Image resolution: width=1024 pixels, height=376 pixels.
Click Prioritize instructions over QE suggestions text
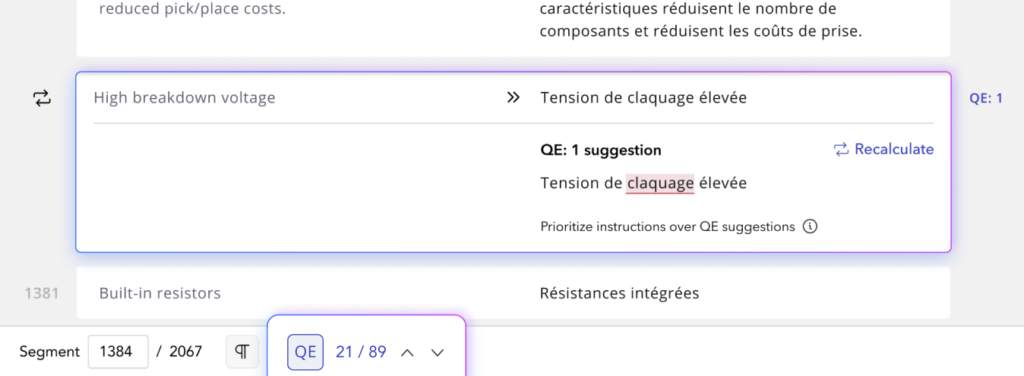click(667, 227)
